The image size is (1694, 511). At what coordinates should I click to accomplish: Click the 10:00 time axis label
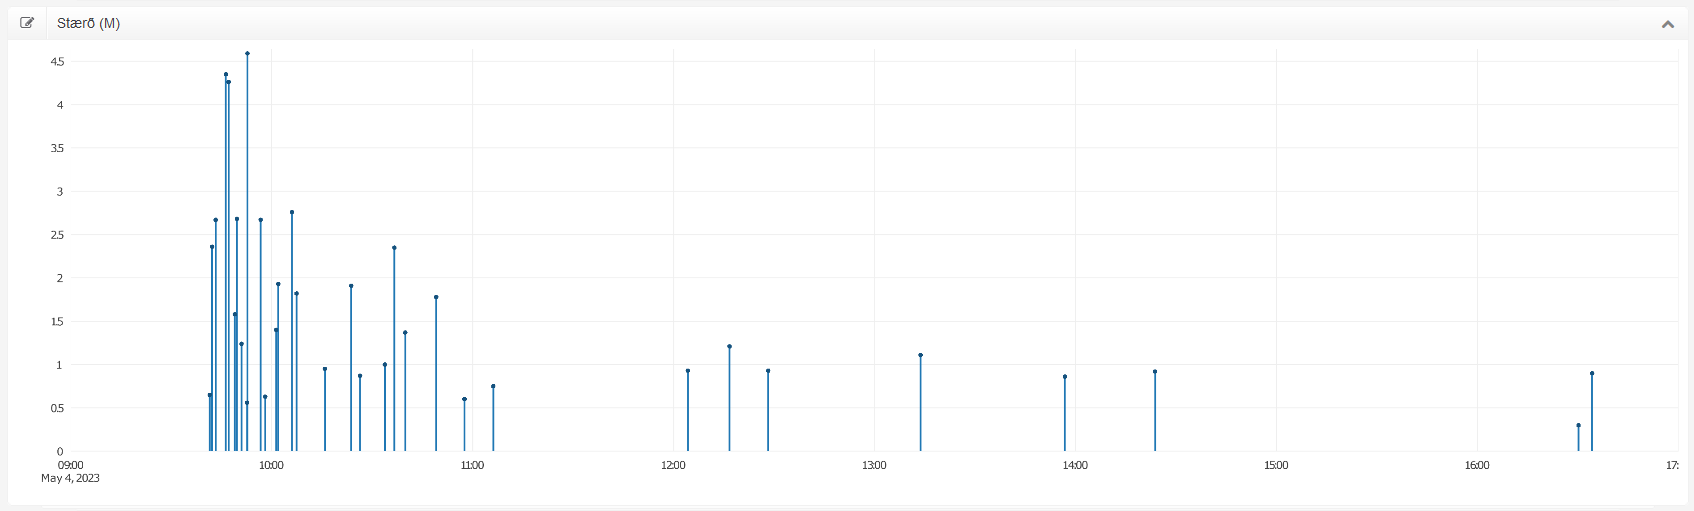tap(271, 465)
